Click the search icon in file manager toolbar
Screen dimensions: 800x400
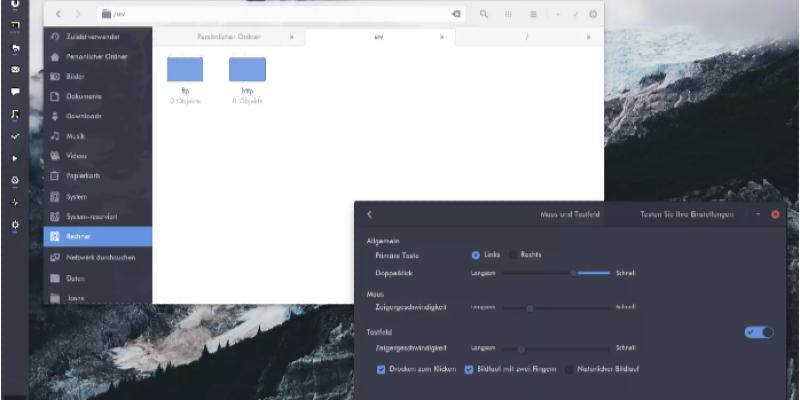coord(484,14)
